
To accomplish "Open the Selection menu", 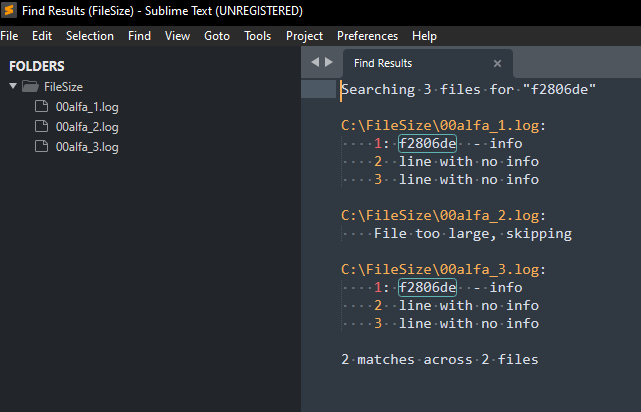I will pos(90,36).
